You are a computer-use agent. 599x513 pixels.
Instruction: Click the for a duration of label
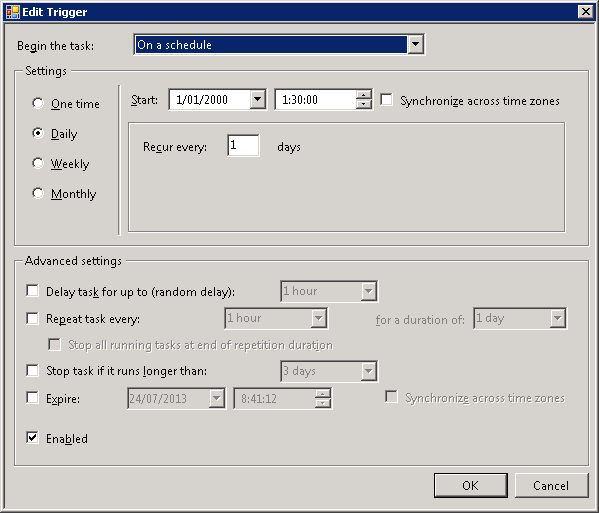pyautogui.click(x=420, y=319)
